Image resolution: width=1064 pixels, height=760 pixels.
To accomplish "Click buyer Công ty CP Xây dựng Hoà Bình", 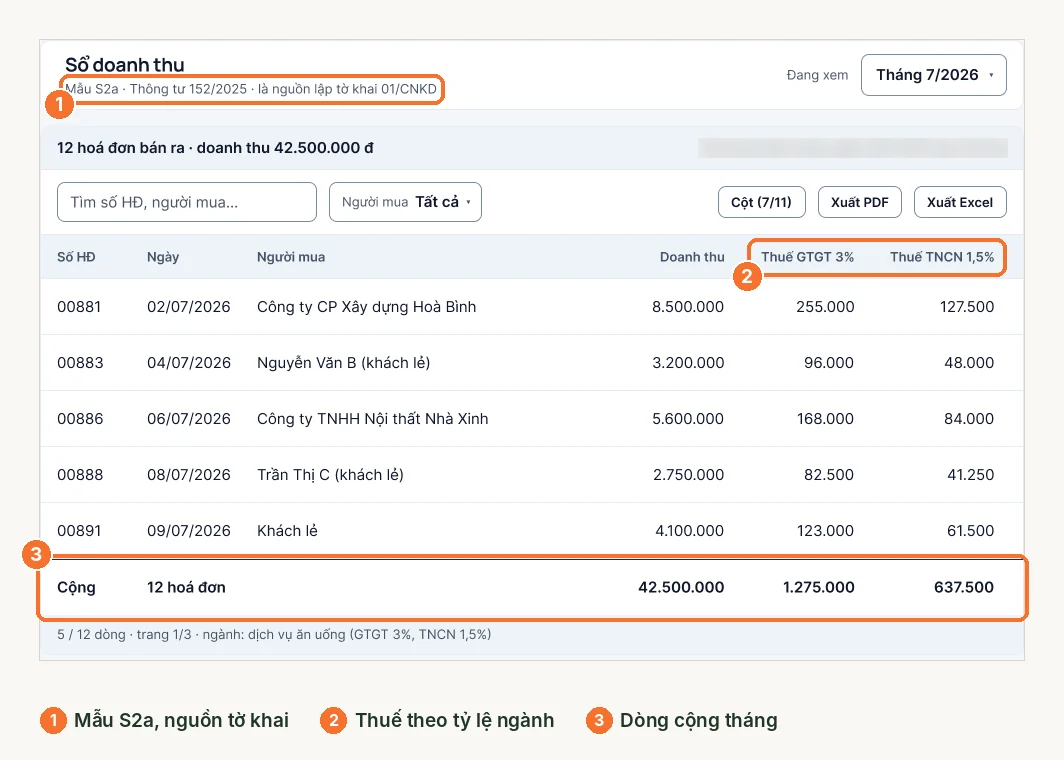I will pos(366,307).
